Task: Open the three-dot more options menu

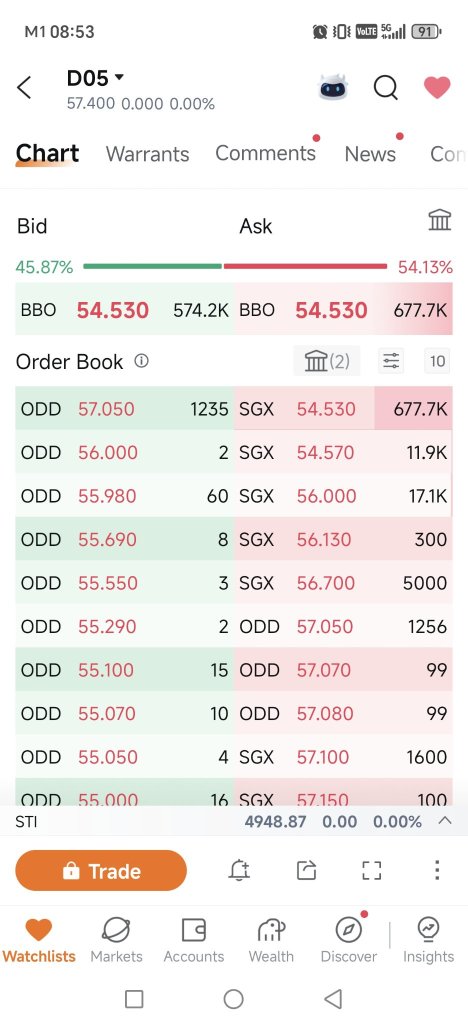Action: coord(437,870)
